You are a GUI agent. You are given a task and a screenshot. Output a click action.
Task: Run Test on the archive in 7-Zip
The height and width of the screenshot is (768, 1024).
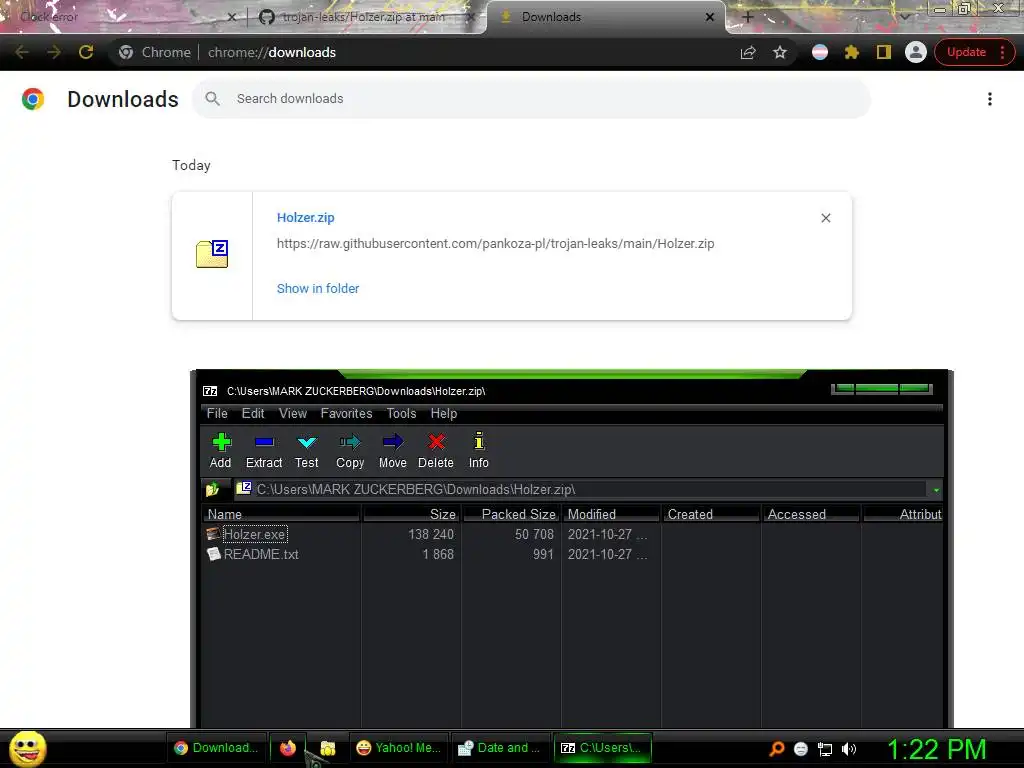306,451
